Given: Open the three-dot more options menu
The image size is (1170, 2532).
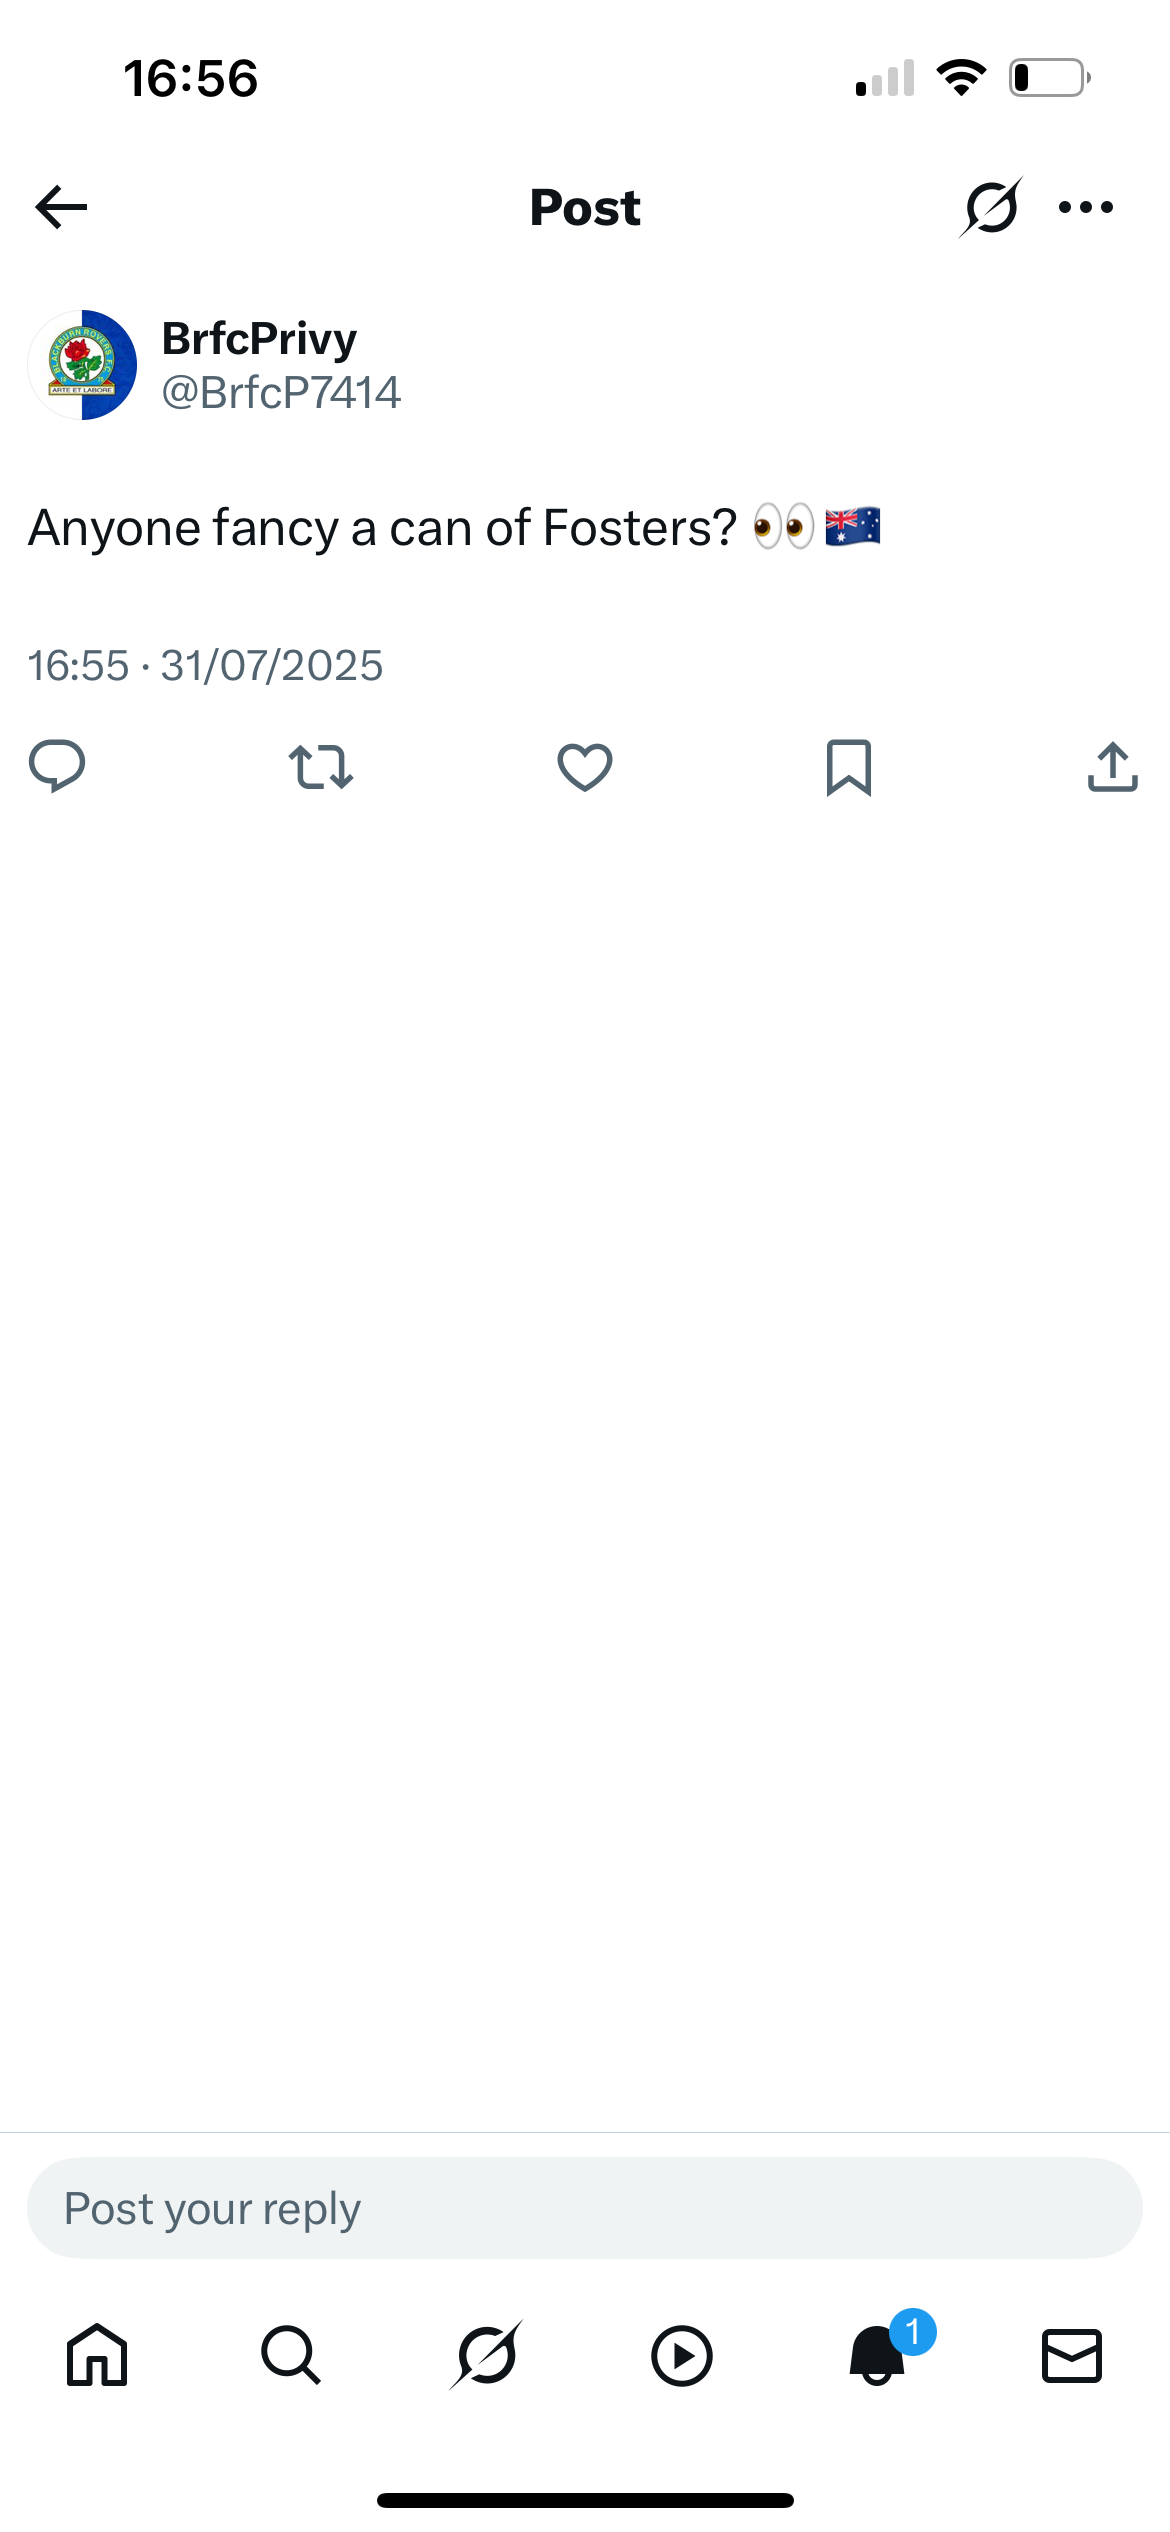Looking at the screenshot, I should pyautogui.click(x=1086, y=207).
